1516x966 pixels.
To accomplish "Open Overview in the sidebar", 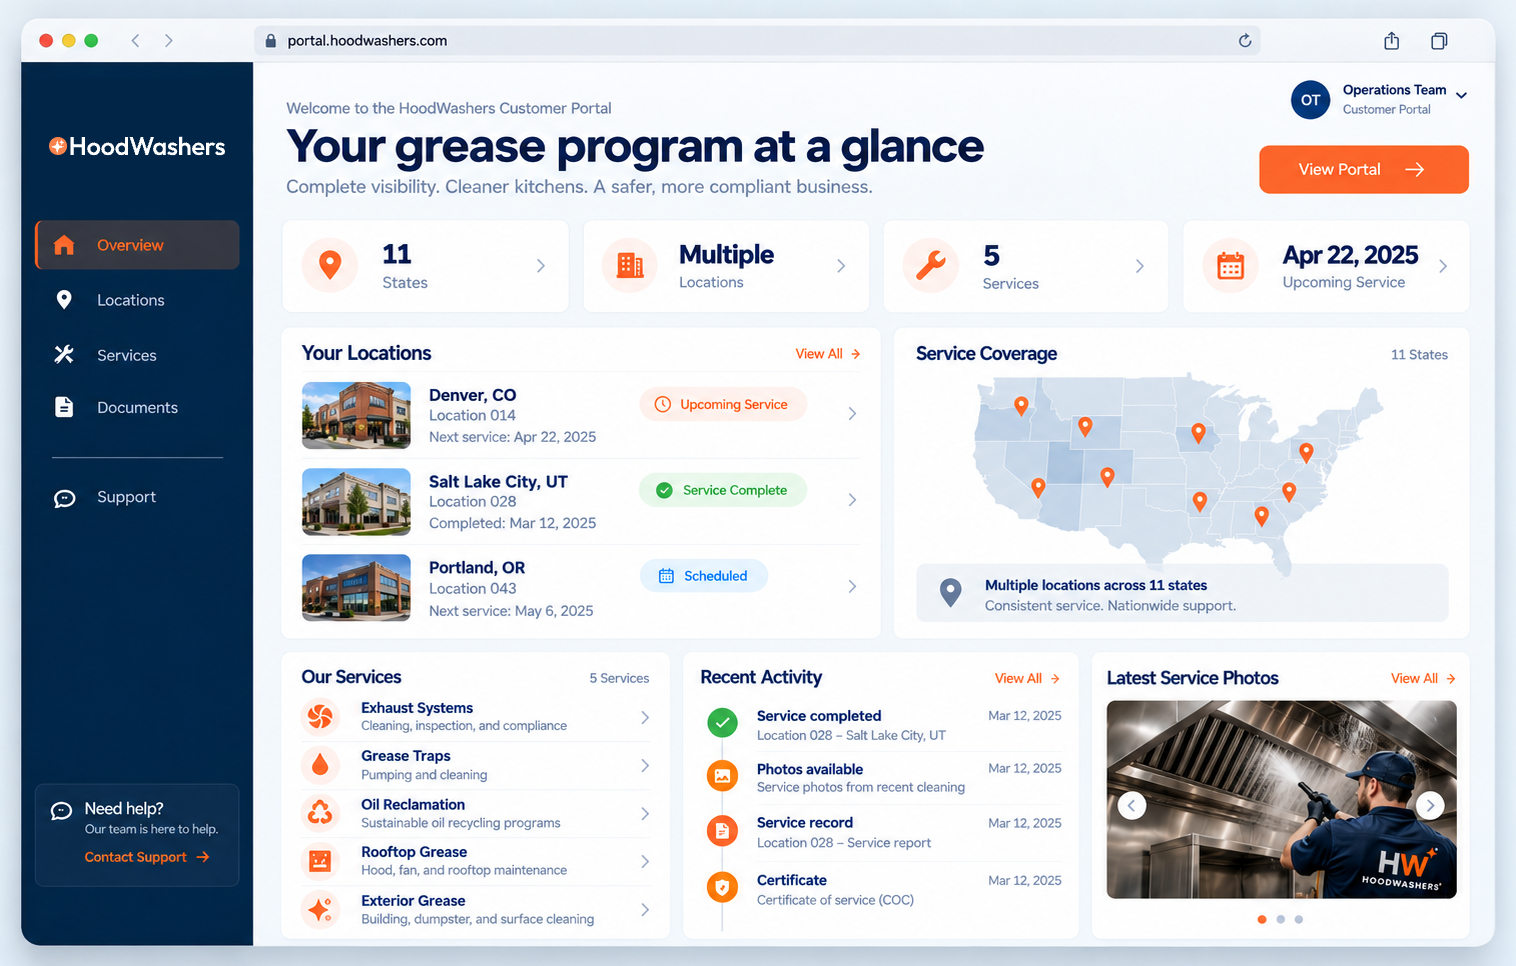I will point(137,245).
